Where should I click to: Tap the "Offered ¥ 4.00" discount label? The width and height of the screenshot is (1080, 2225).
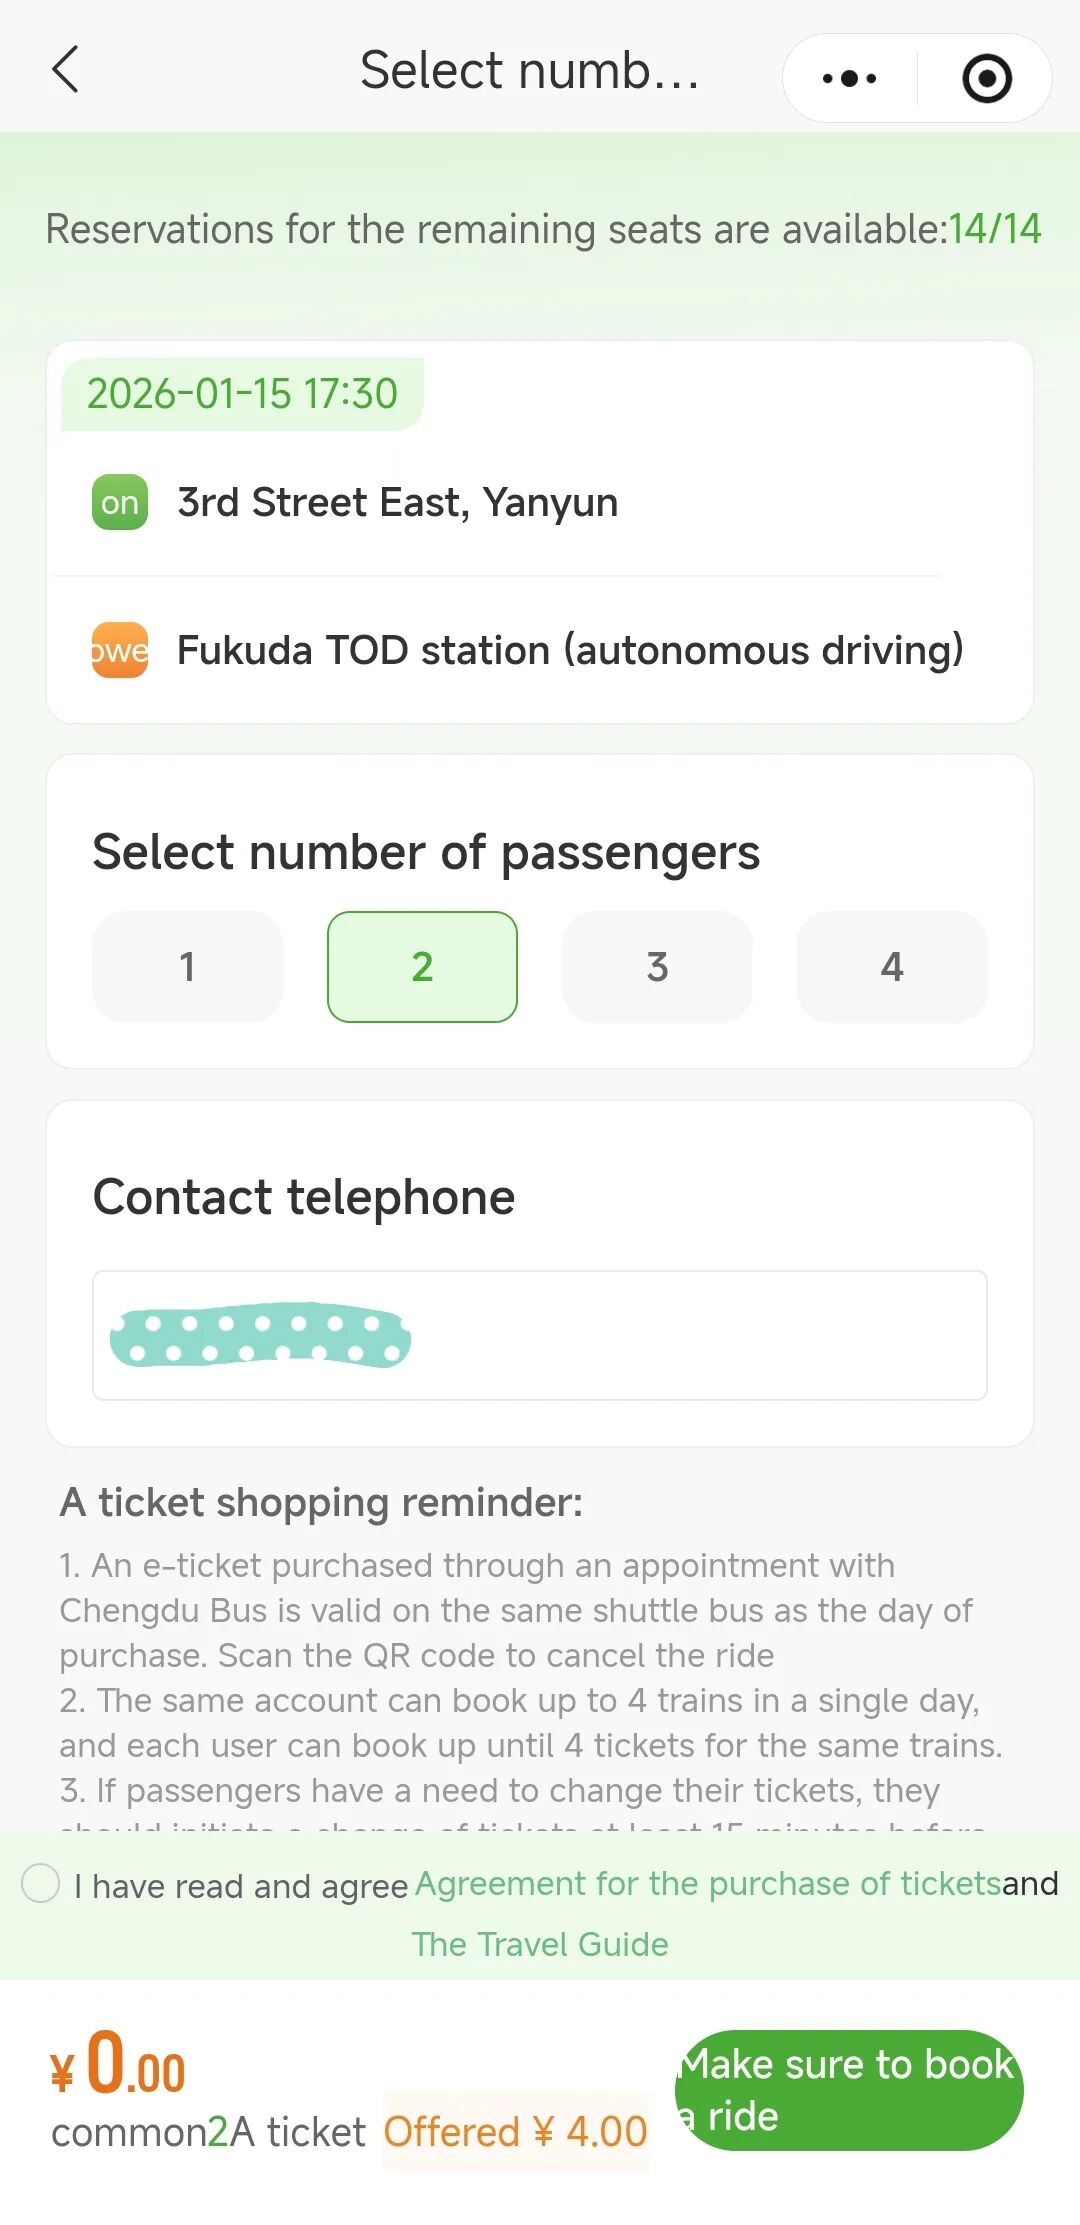click(x=515, y=2132)
